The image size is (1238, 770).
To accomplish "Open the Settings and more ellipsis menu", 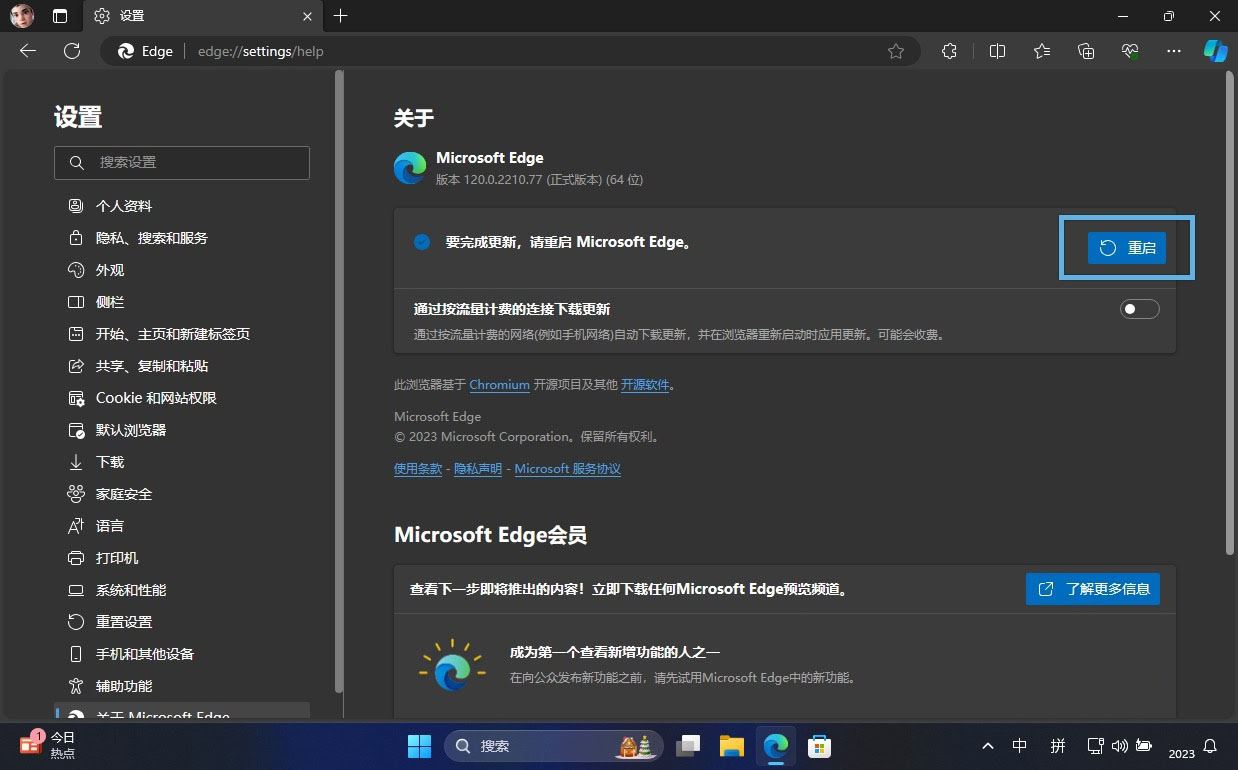I will click(x=1174, y=51).
